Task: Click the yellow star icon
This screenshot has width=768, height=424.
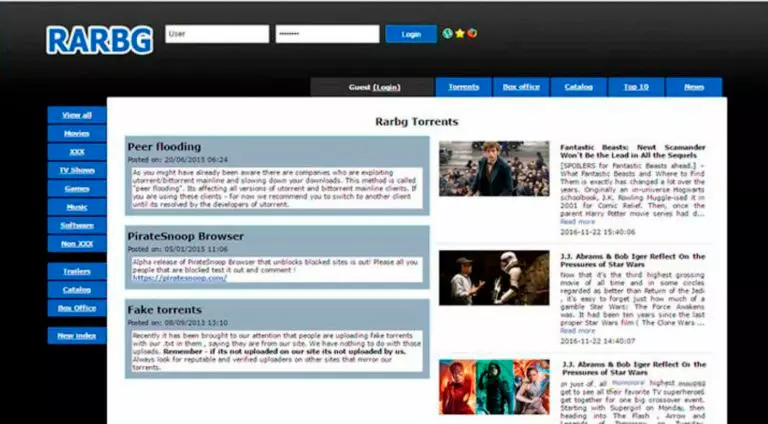Action: tap(460, 33)
